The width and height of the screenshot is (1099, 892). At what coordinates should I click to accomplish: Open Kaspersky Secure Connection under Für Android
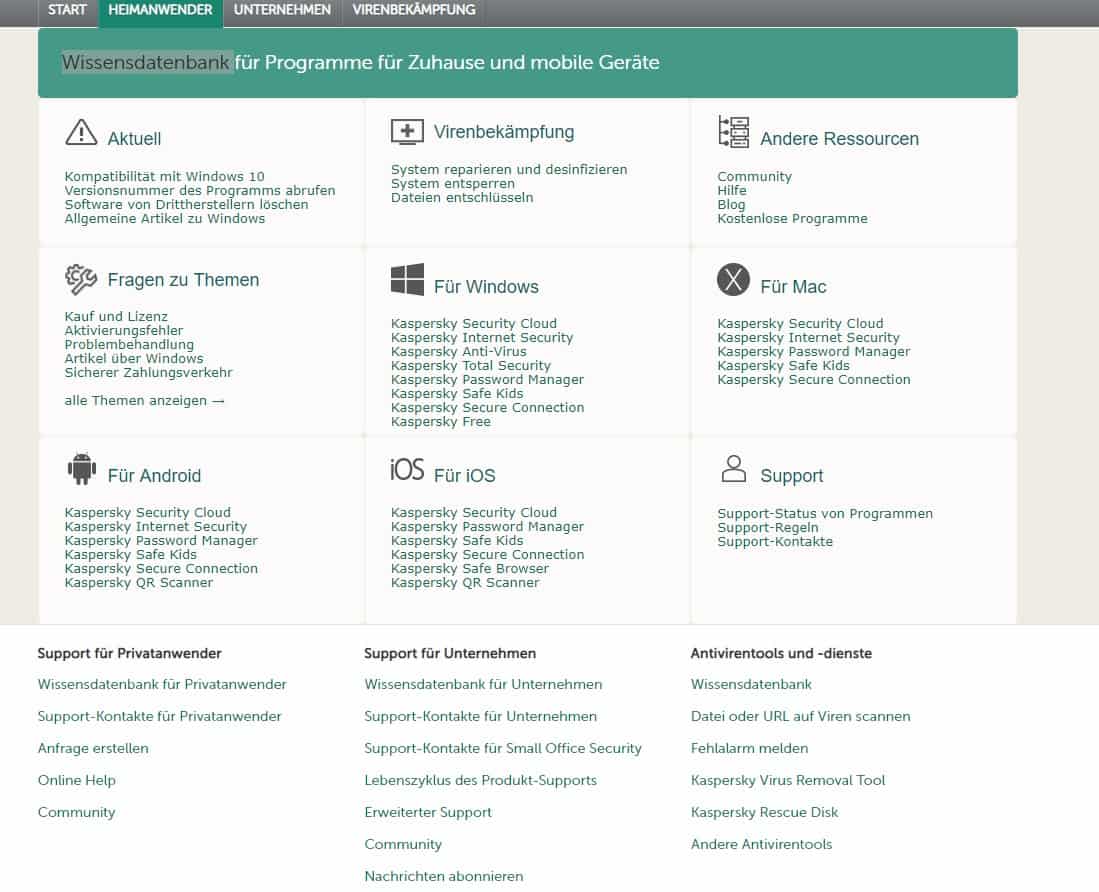coord(161,568)
